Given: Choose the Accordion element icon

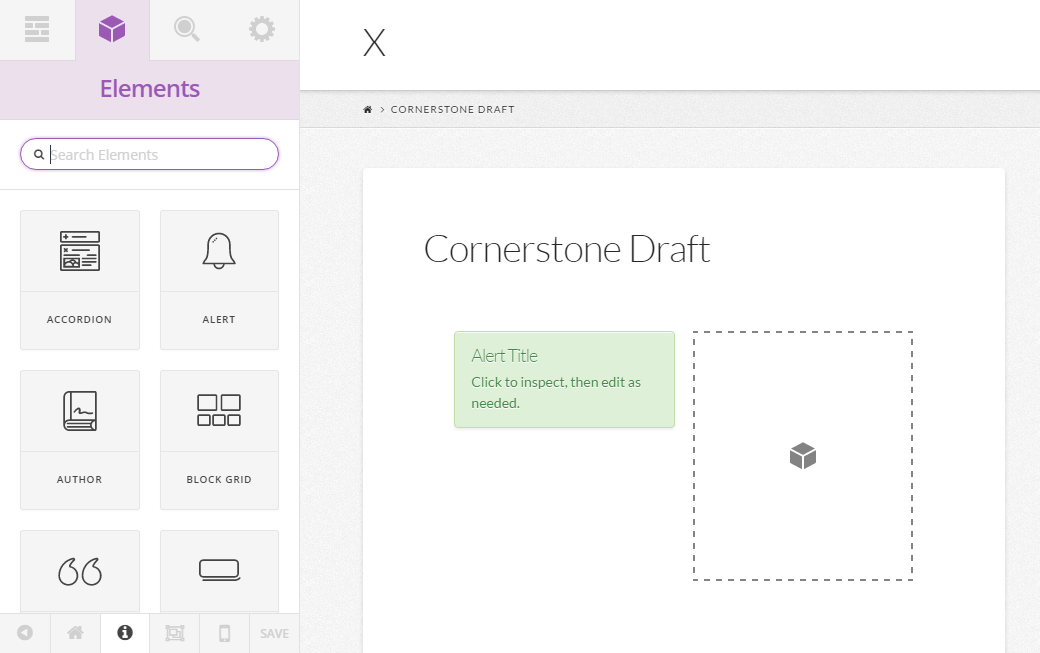Looking at the screenshot, I should click(80, 251).
